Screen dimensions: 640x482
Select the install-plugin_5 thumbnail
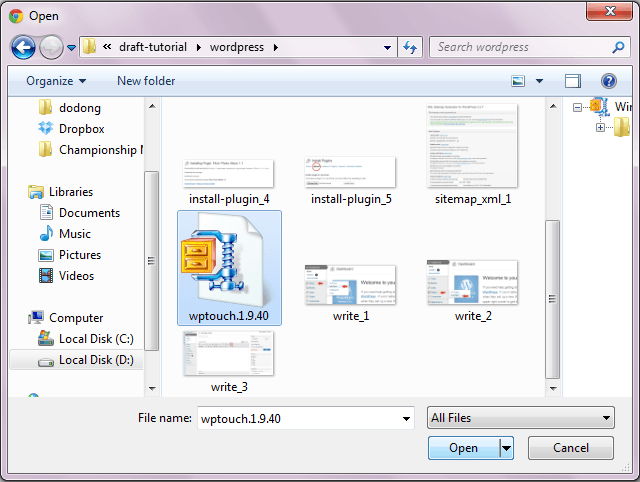350,172
